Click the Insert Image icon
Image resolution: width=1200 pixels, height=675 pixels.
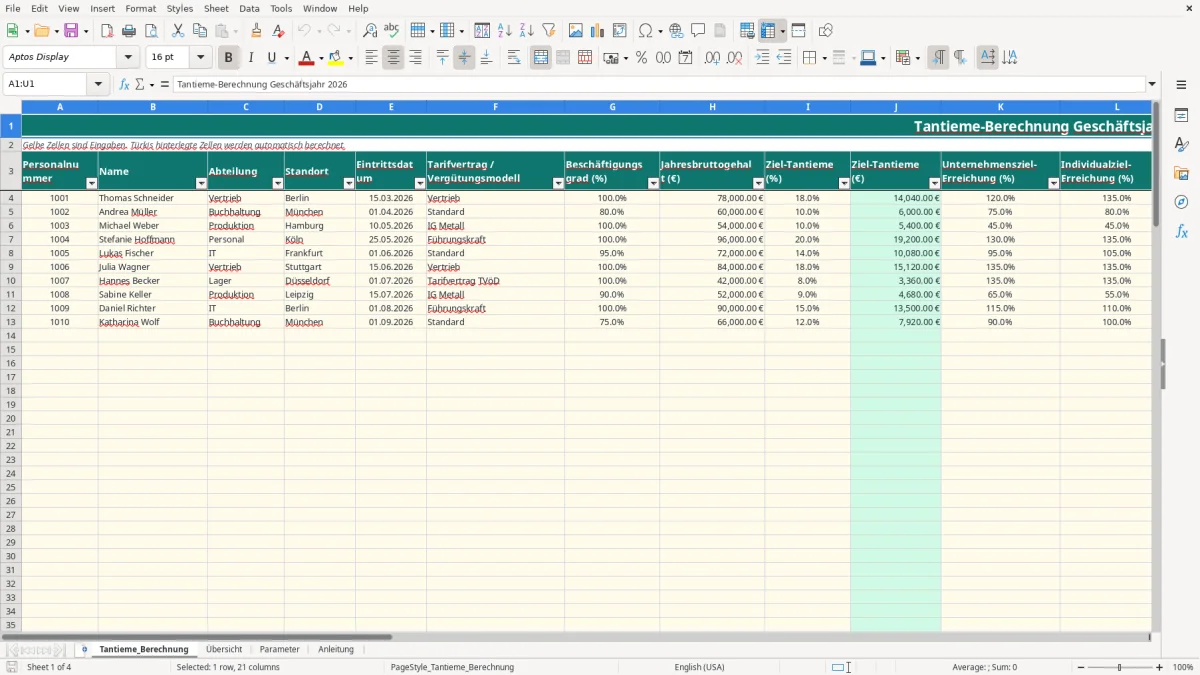pos(576,31)
